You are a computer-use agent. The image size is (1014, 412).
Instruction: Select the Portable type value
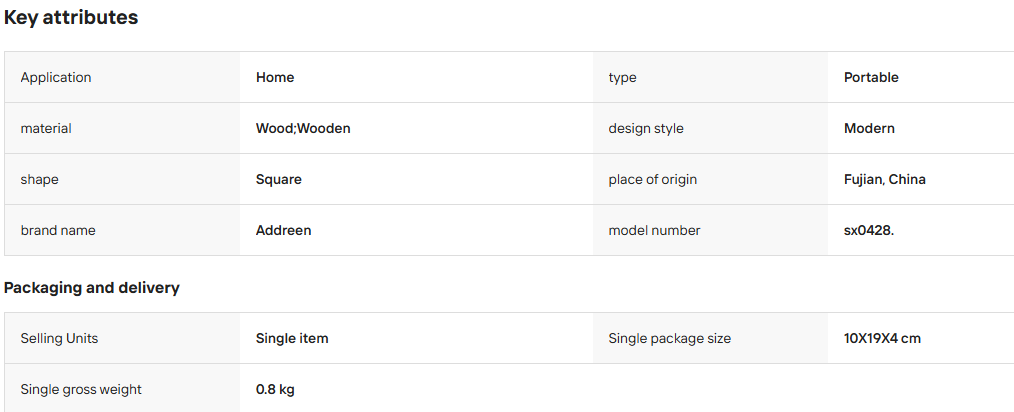(871, 77)
